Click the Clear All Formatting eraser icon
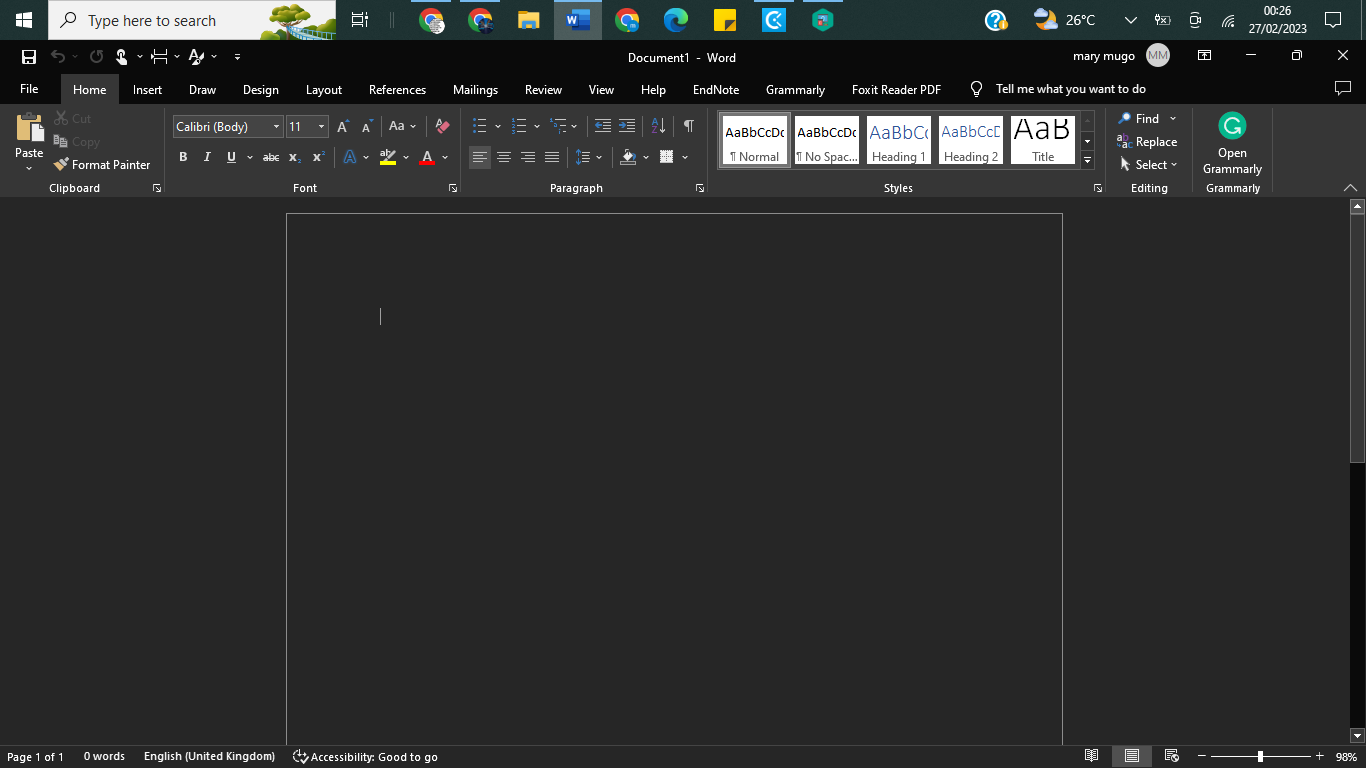This screenshot has height=768, width=1366. tap(442, 126)
